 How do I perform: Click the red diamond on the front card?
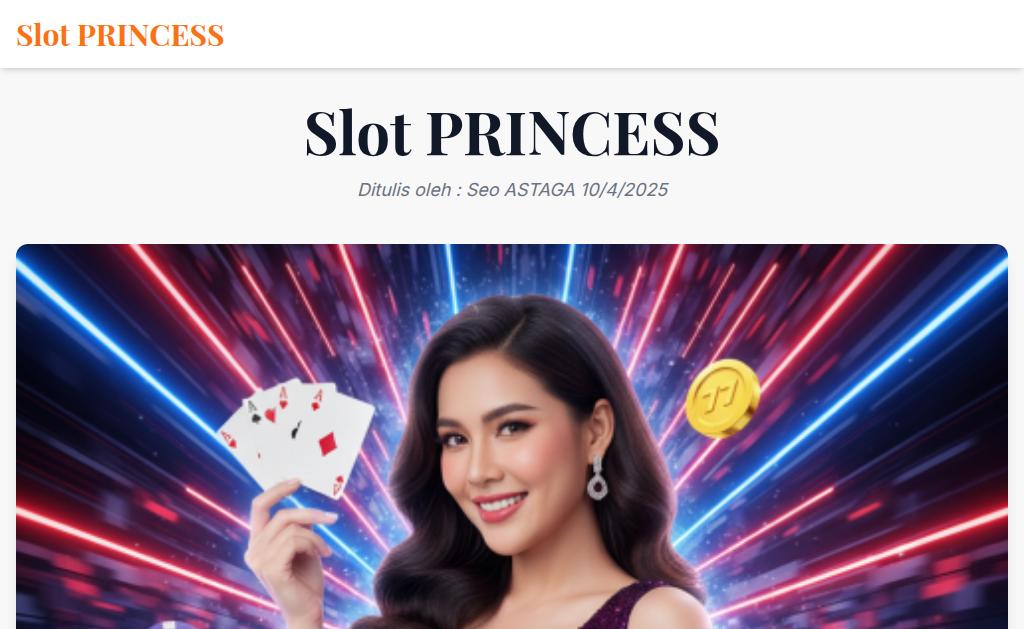[x=328, y=444]
